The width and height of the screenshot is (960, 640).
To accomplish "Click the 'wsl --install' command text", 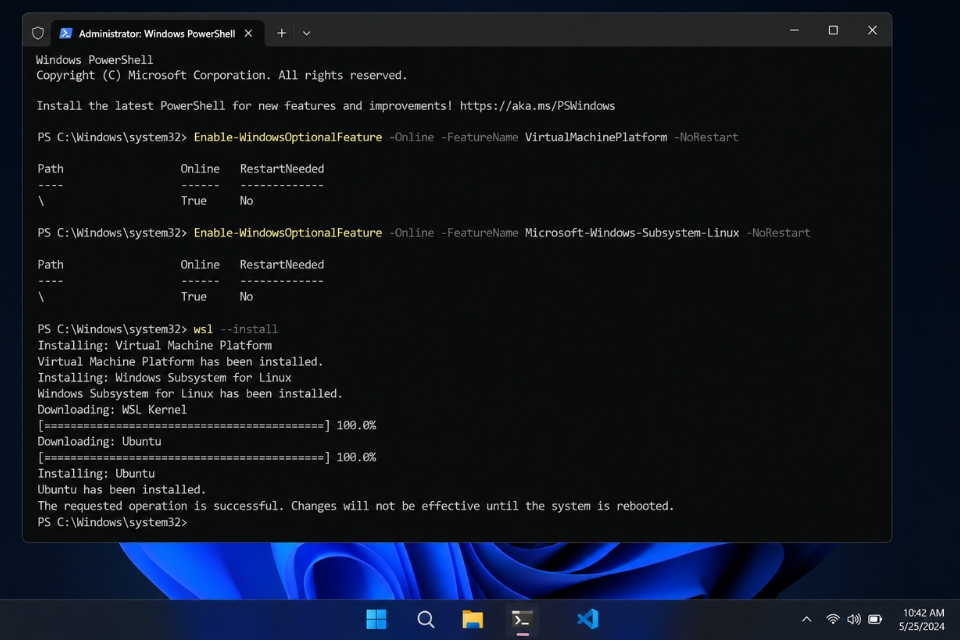I will point(236,329).
